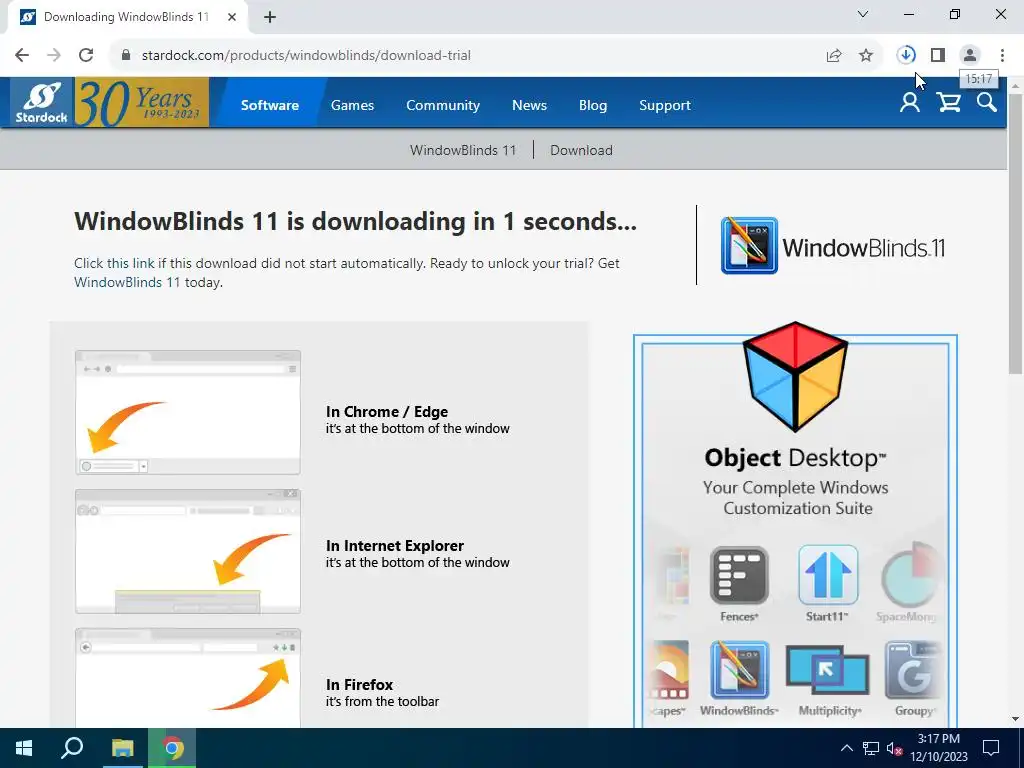This screenshot has width=1024, height=768.
Task: Show hidden system tray icons
Action: (846, 748)
